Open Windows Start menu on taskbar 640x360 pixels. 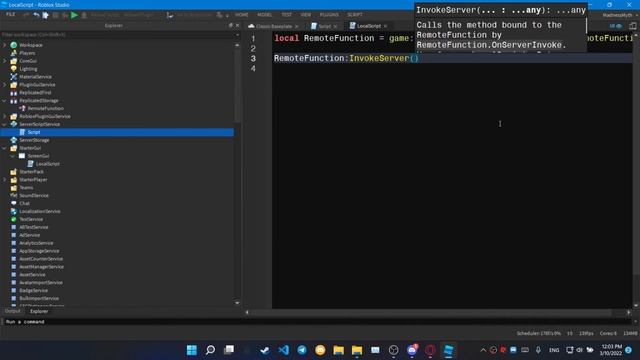(191, 350)
